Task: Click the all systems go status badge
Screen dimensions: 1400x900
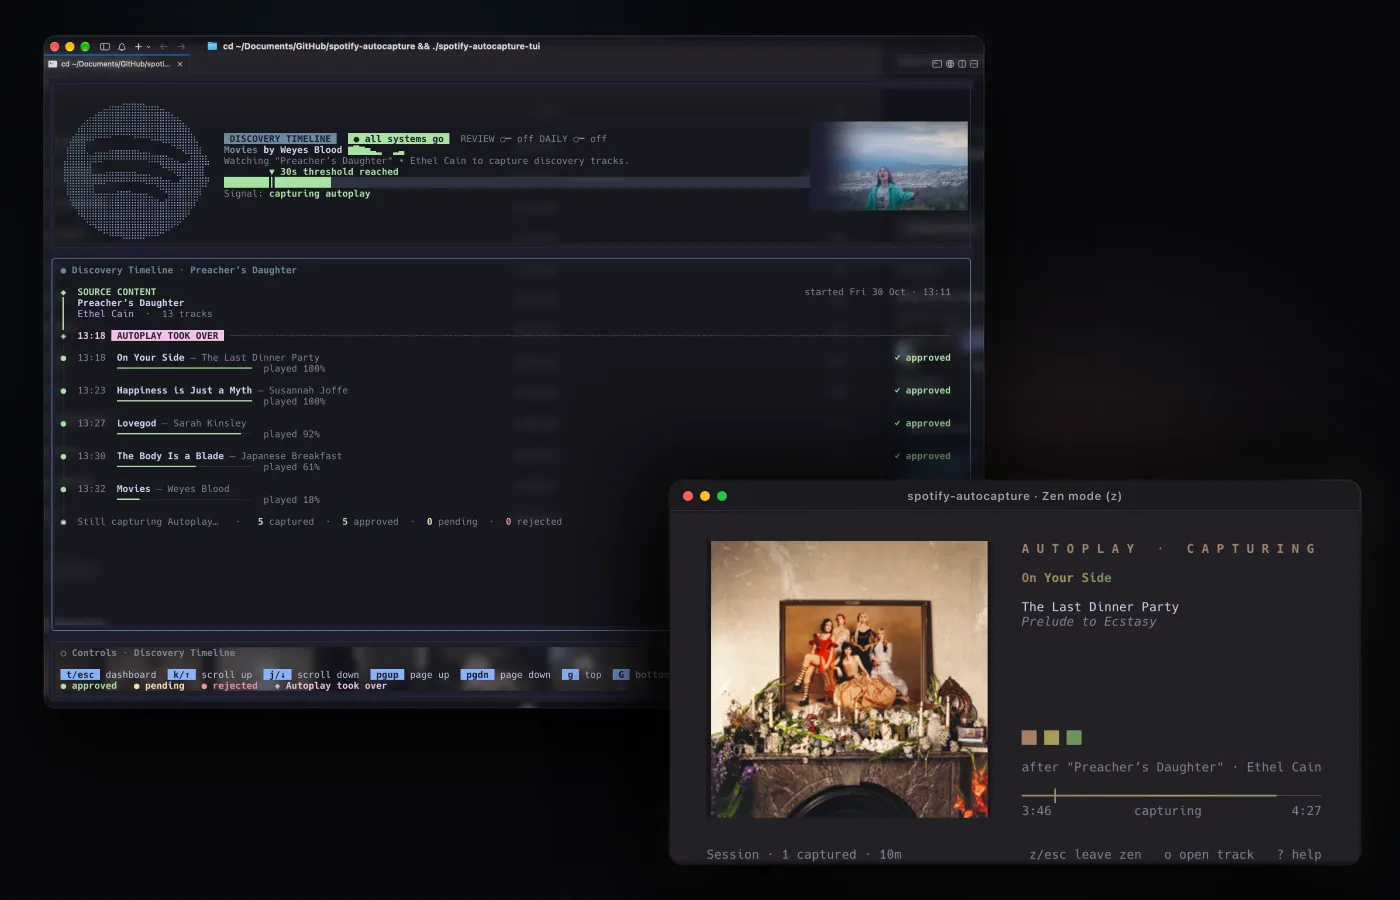Action: pos(398,139)
